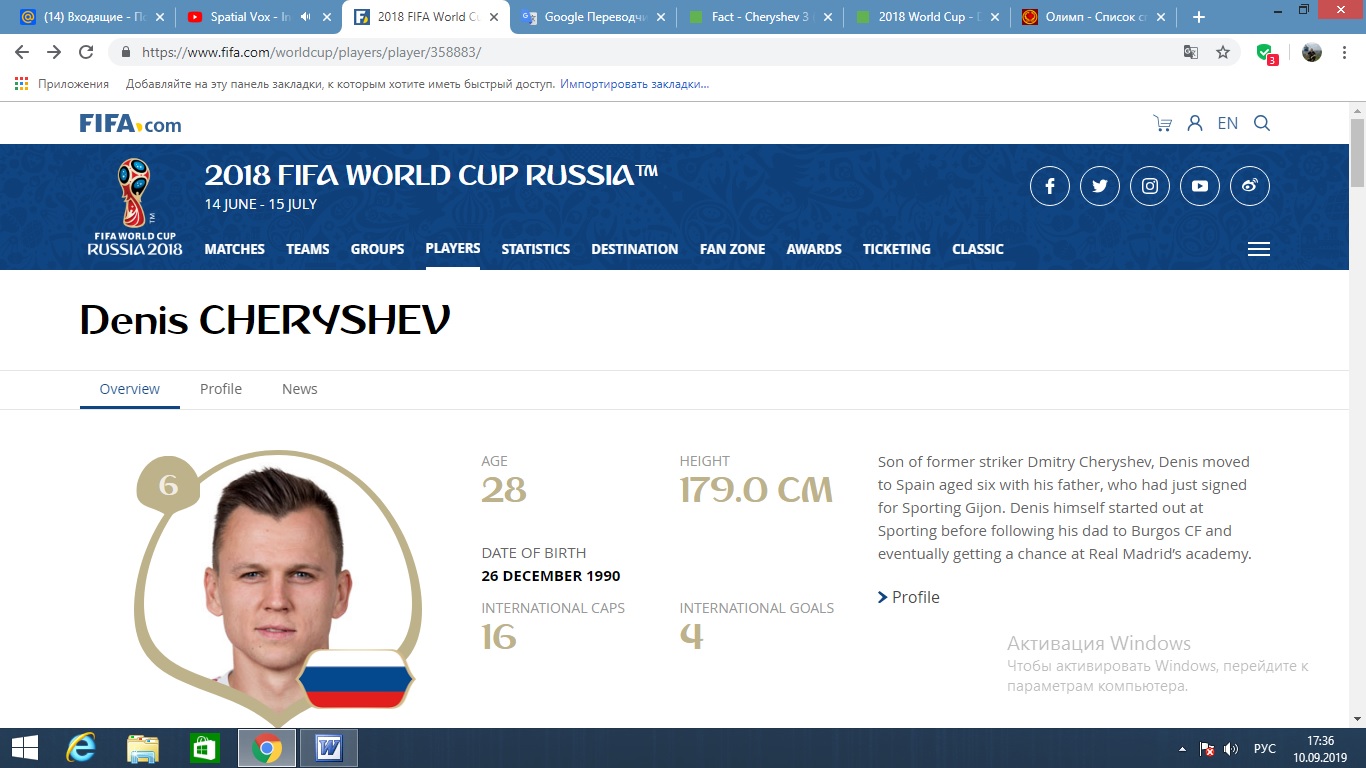This screenshot has height=768, width=1366.
Task: Click the translate page icon in address bar
Action: tap(1191, 52)
